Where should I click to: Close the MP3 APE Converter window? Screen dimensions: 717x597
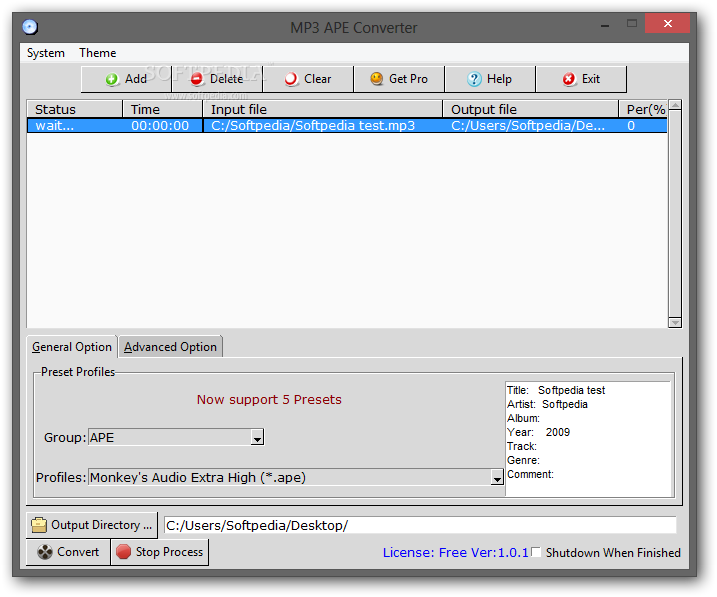click(x=668, y=24)
